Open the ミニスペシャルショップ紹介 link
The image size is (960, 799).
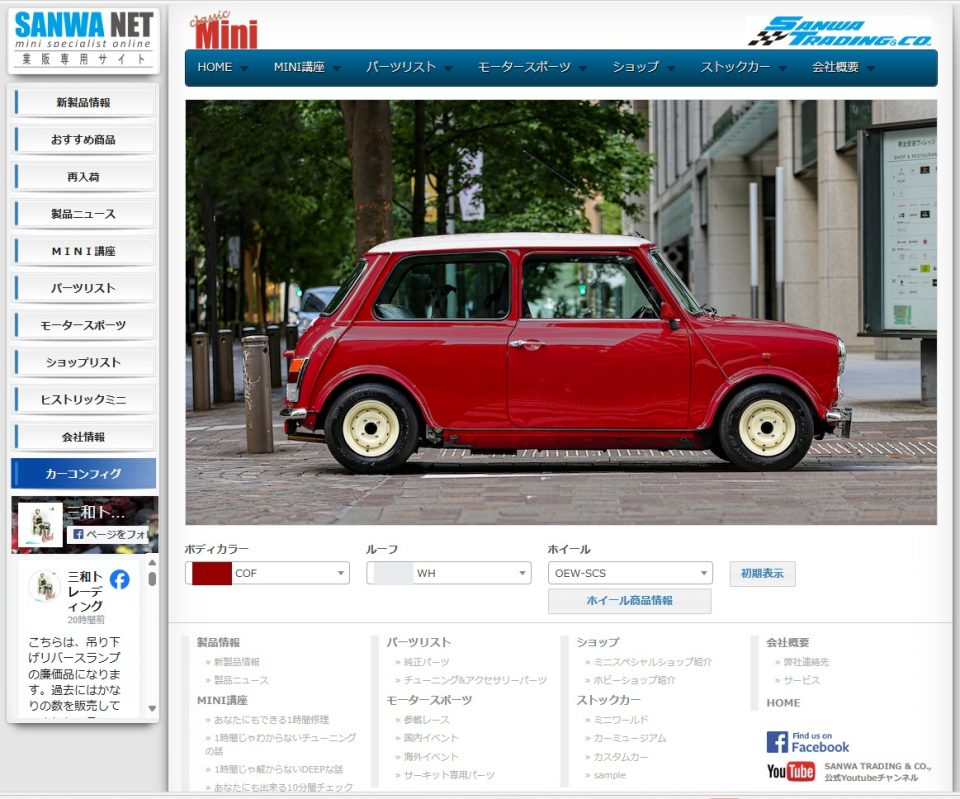point(653,662)
